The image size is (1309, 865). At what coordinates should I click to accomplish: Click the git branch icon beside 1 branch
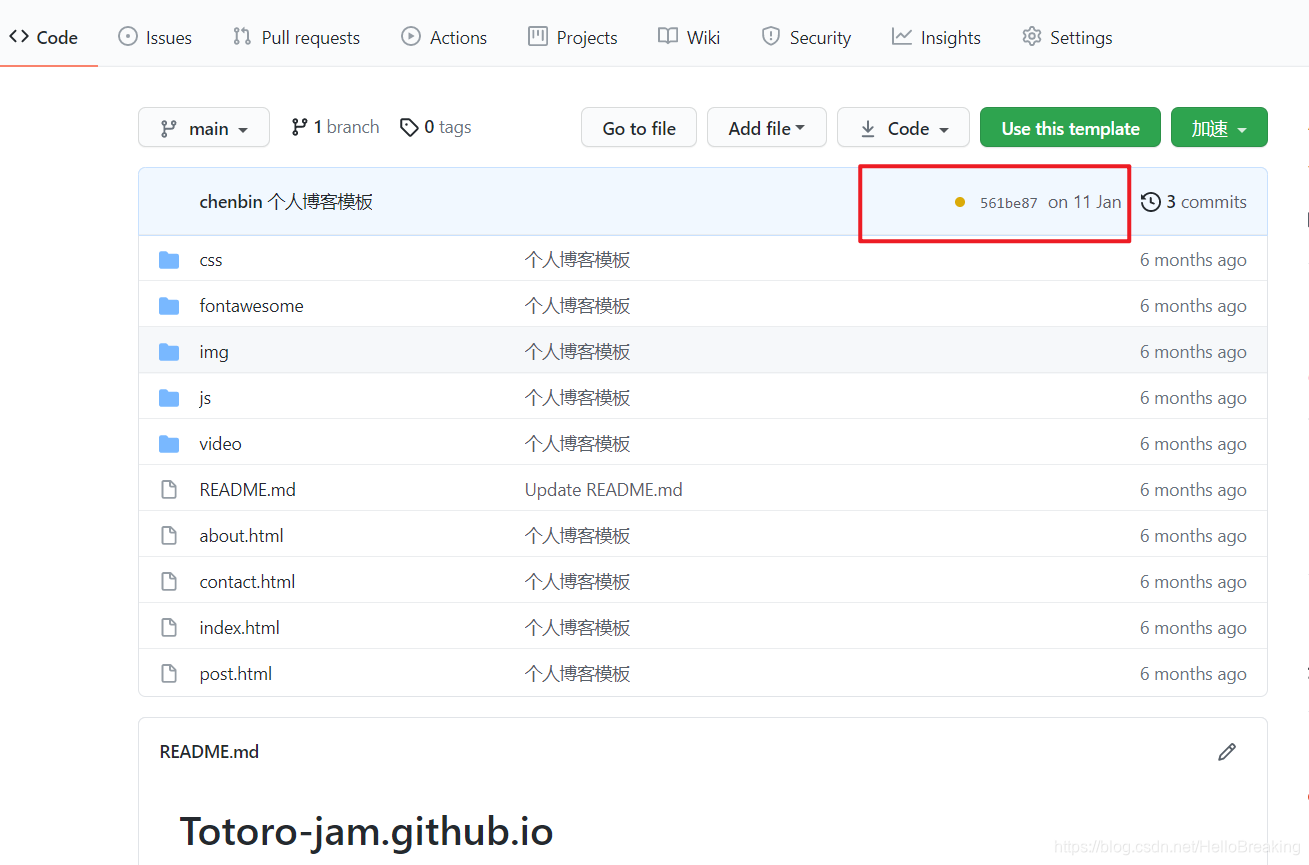[299, 127]
